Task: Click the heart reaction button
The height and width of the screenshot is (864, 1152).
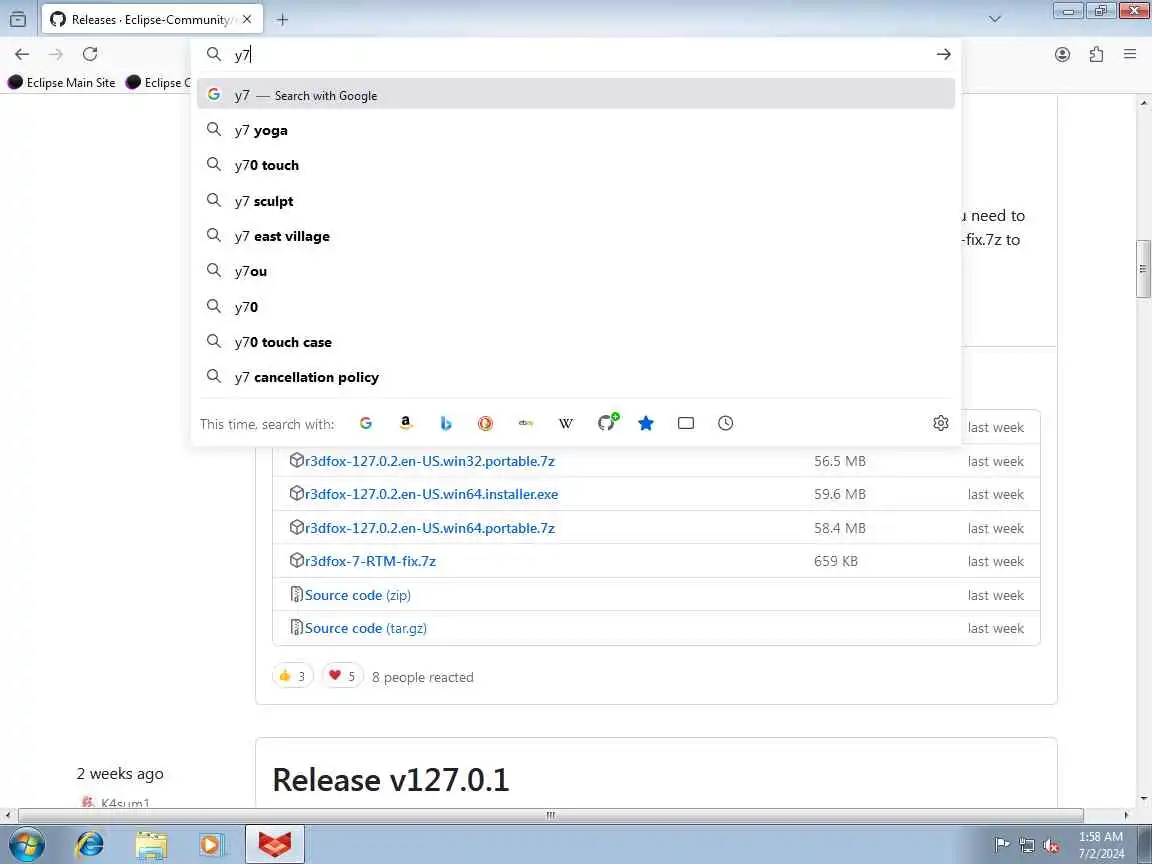Action: [342, 676]
